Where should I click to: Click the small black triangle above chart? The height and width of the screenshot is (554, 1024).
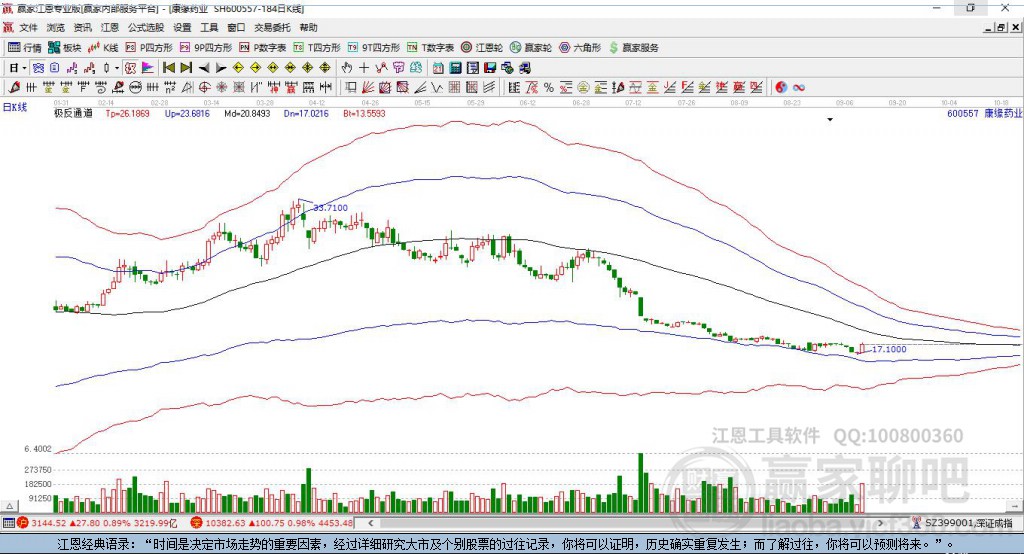pyautogui.click(x=830, y=120)
